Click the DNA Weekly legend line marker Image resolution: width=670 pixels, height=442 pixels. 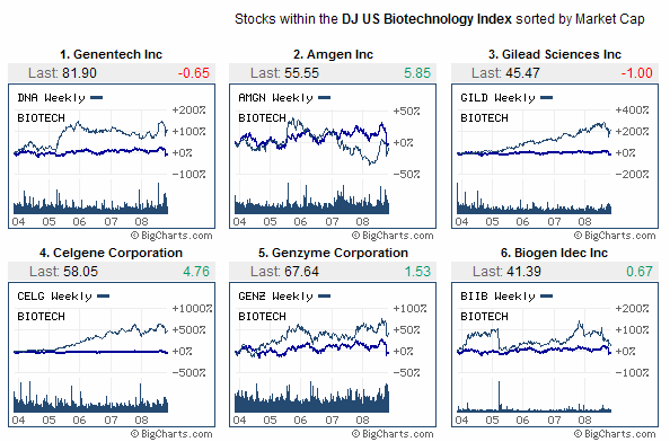point(96,98)
